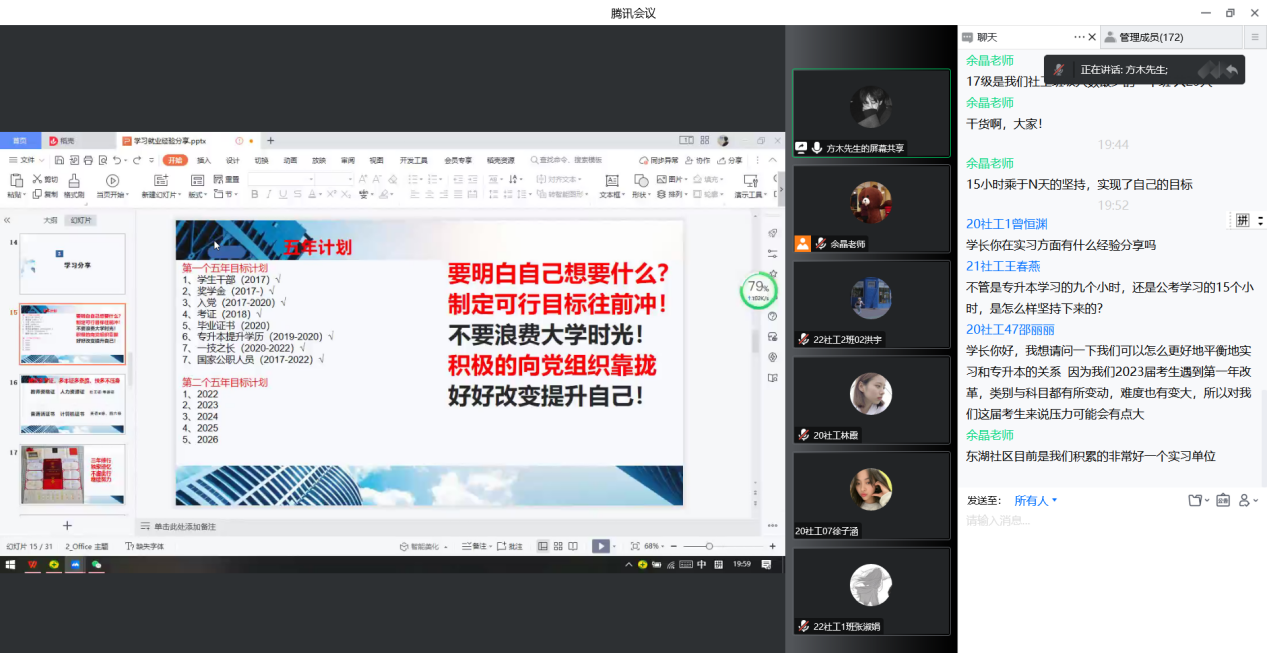The width and height of the screenshot is (1267, 653).
Task: Click the New Slide (新建幻灯片) icon
Action: click(x=162, y=180)
